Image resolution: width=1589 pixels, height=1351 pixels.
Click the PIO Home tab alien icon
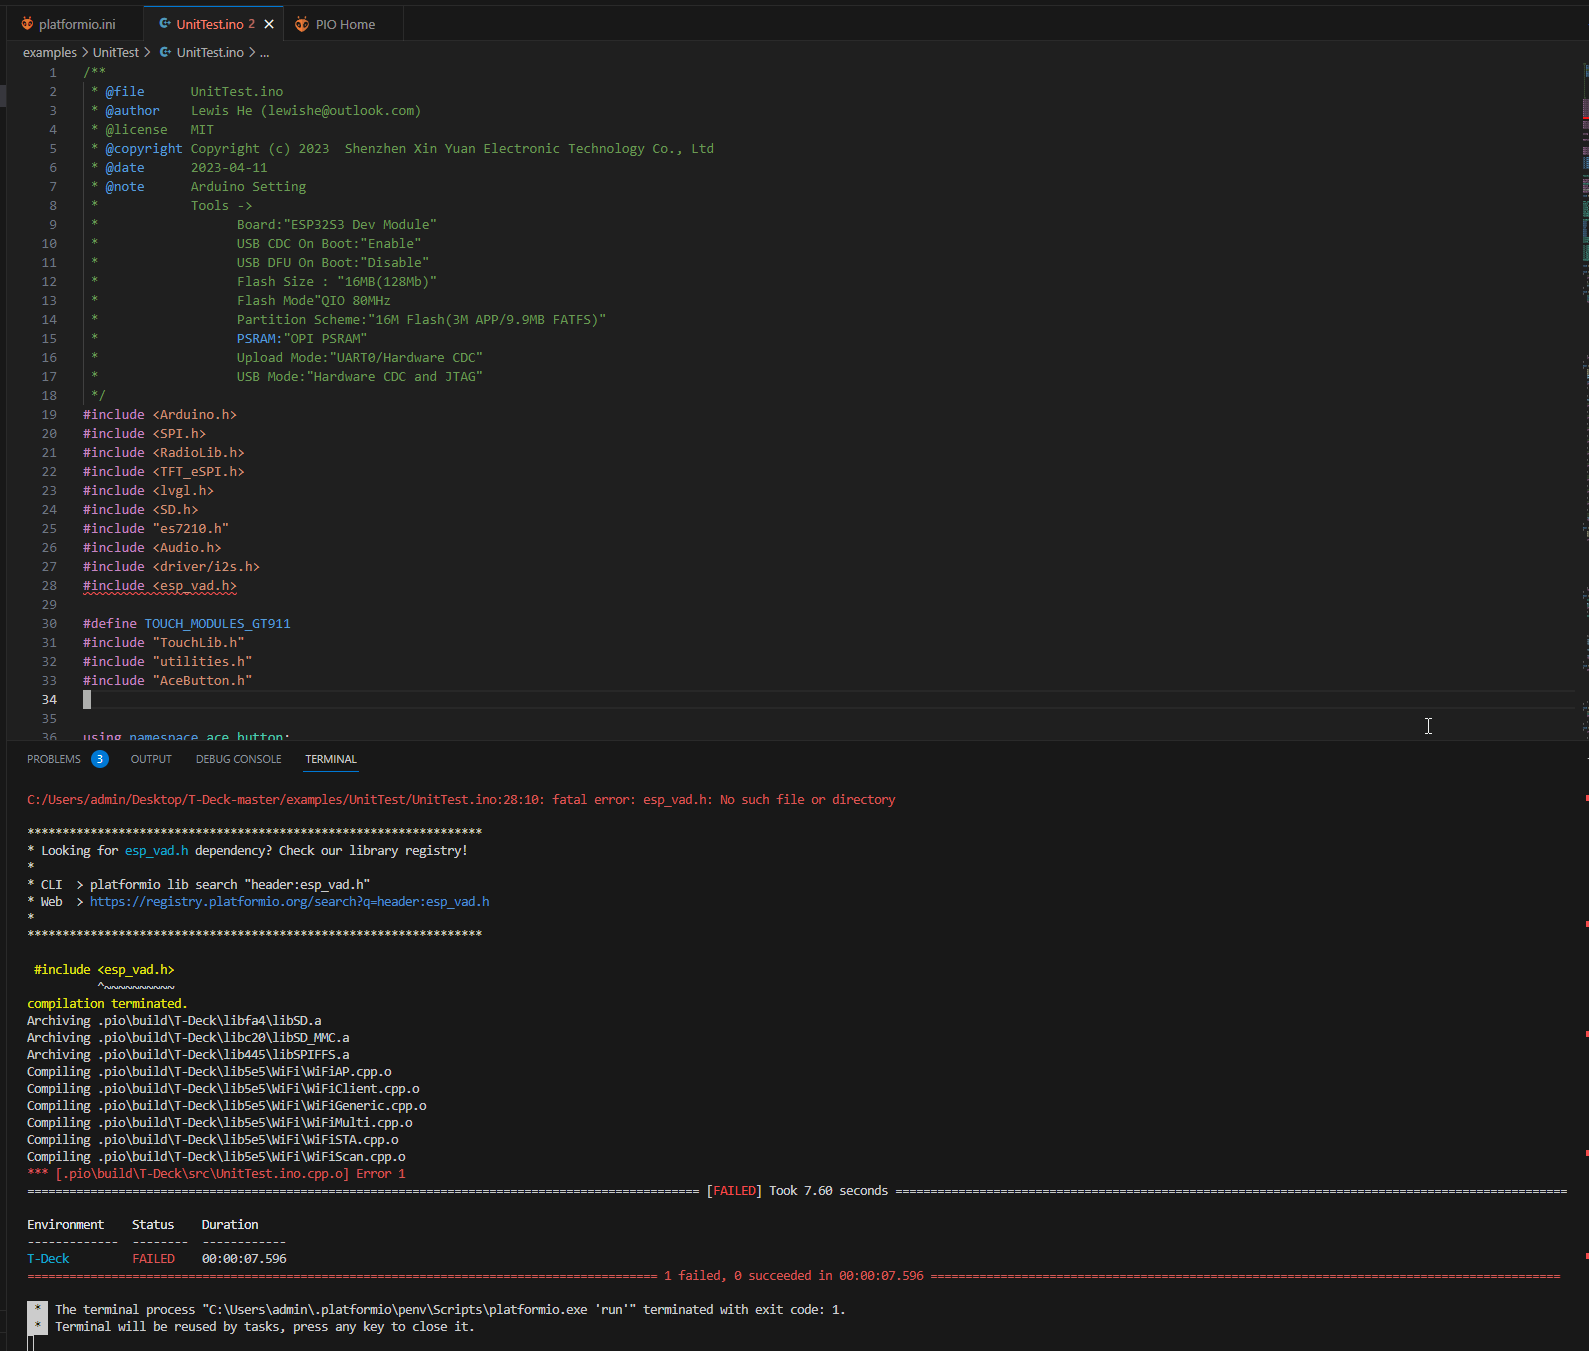(301, 24)
